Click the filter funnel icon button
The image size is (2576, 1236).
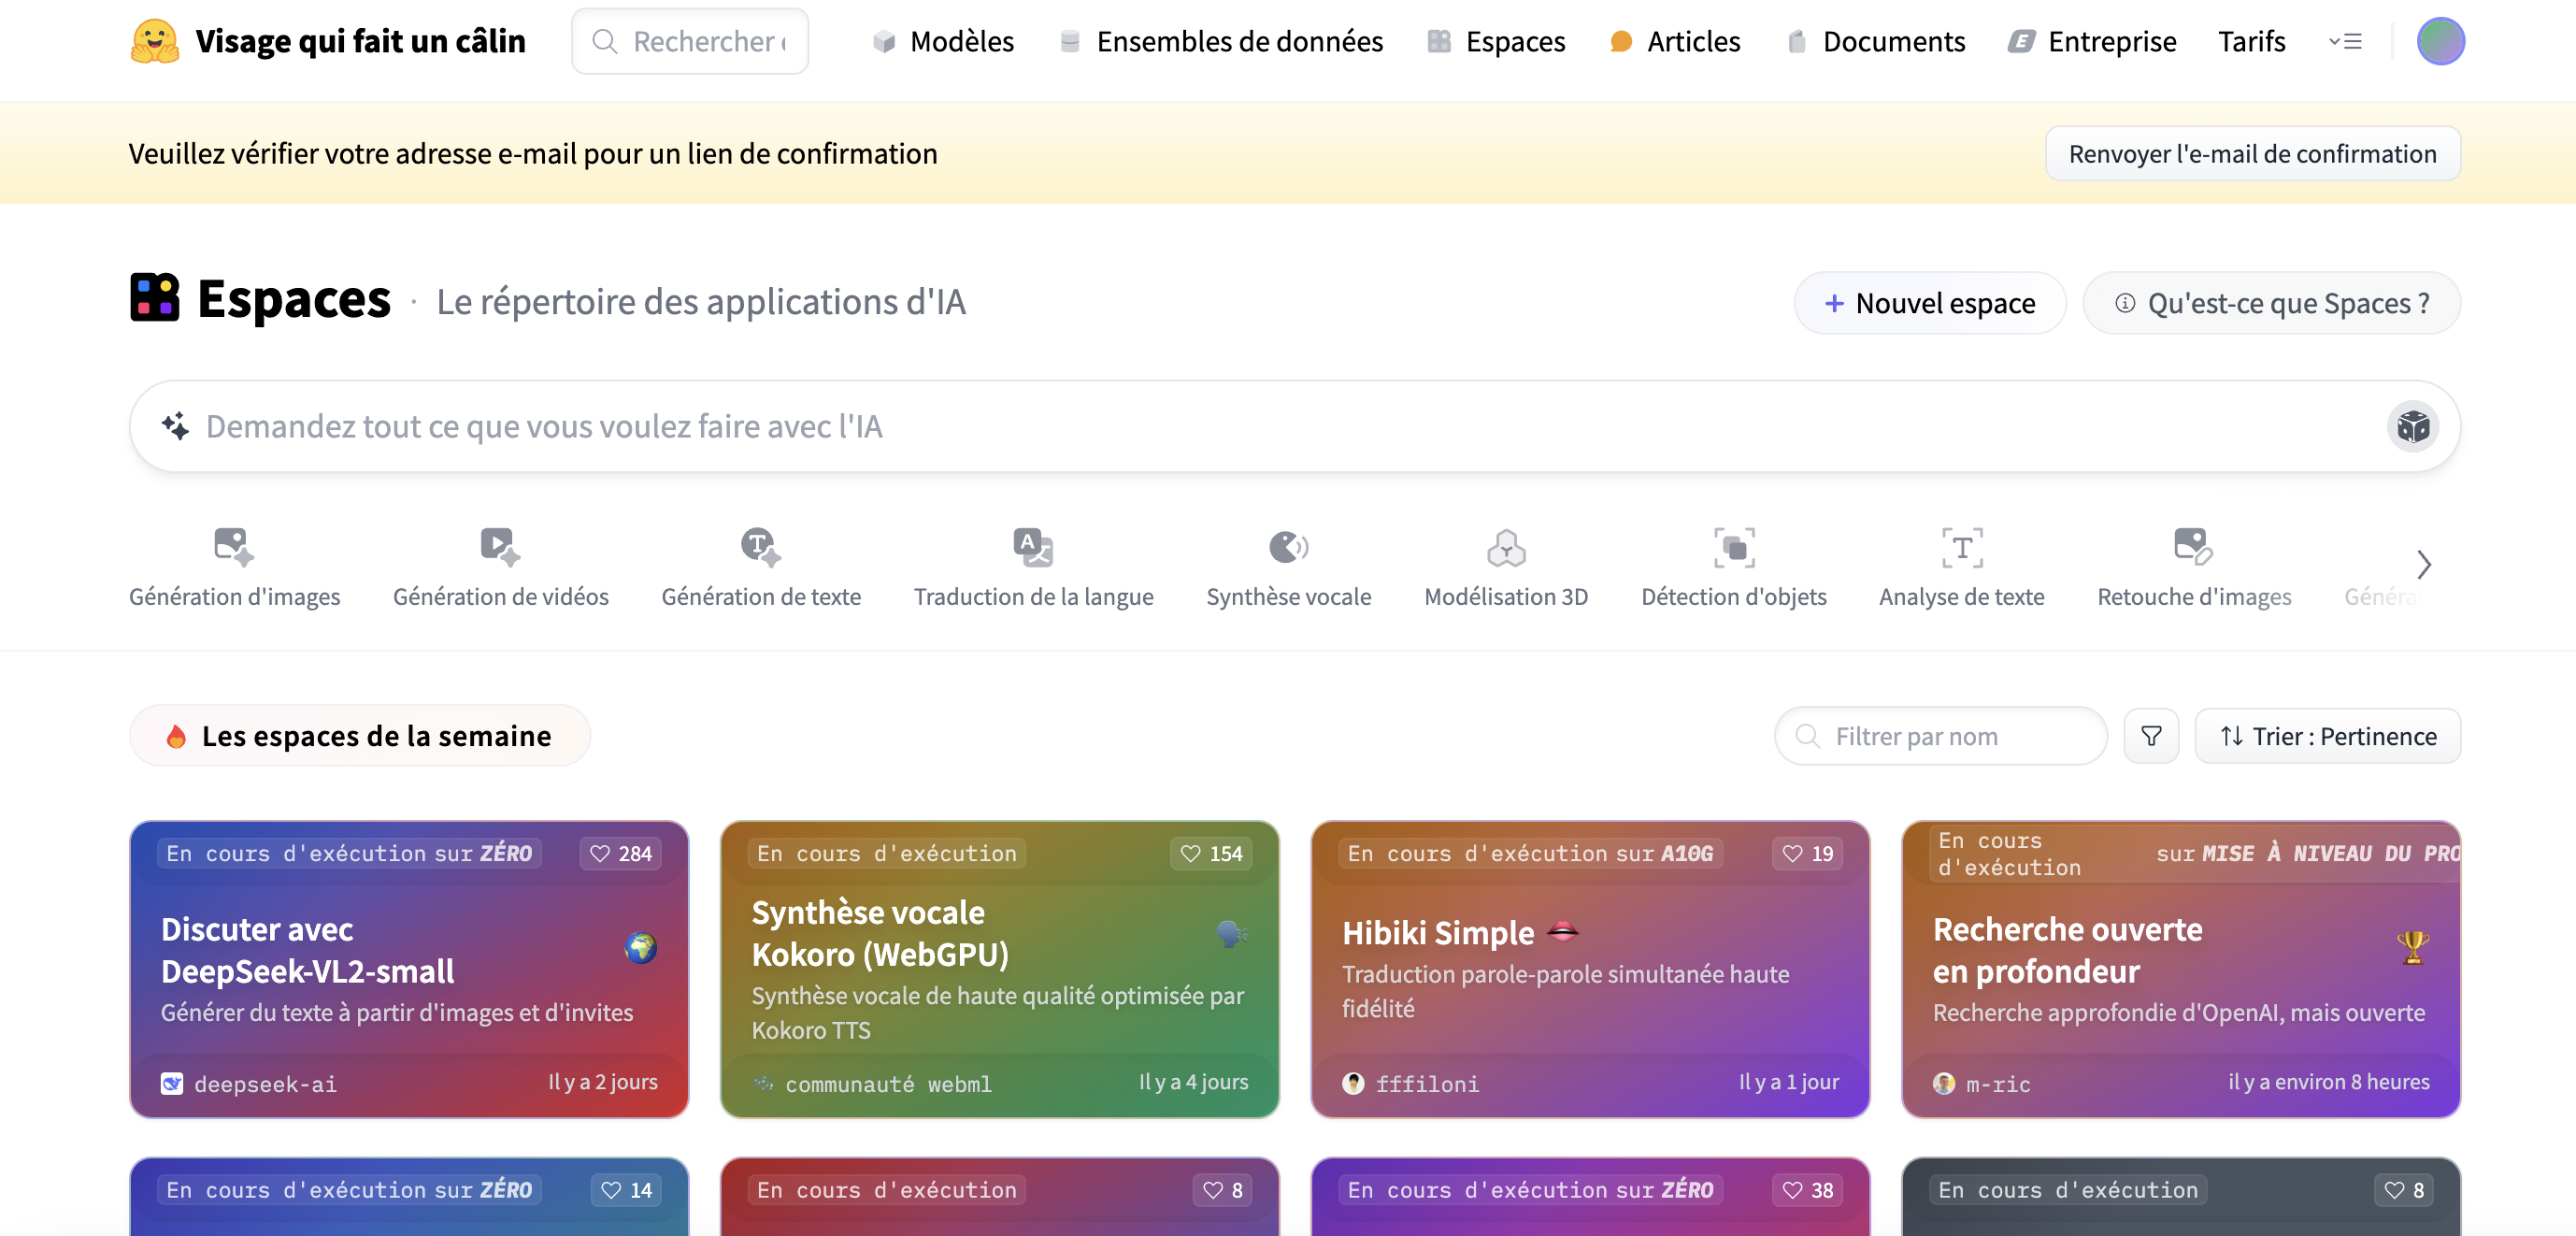[x=2151, y=736]
